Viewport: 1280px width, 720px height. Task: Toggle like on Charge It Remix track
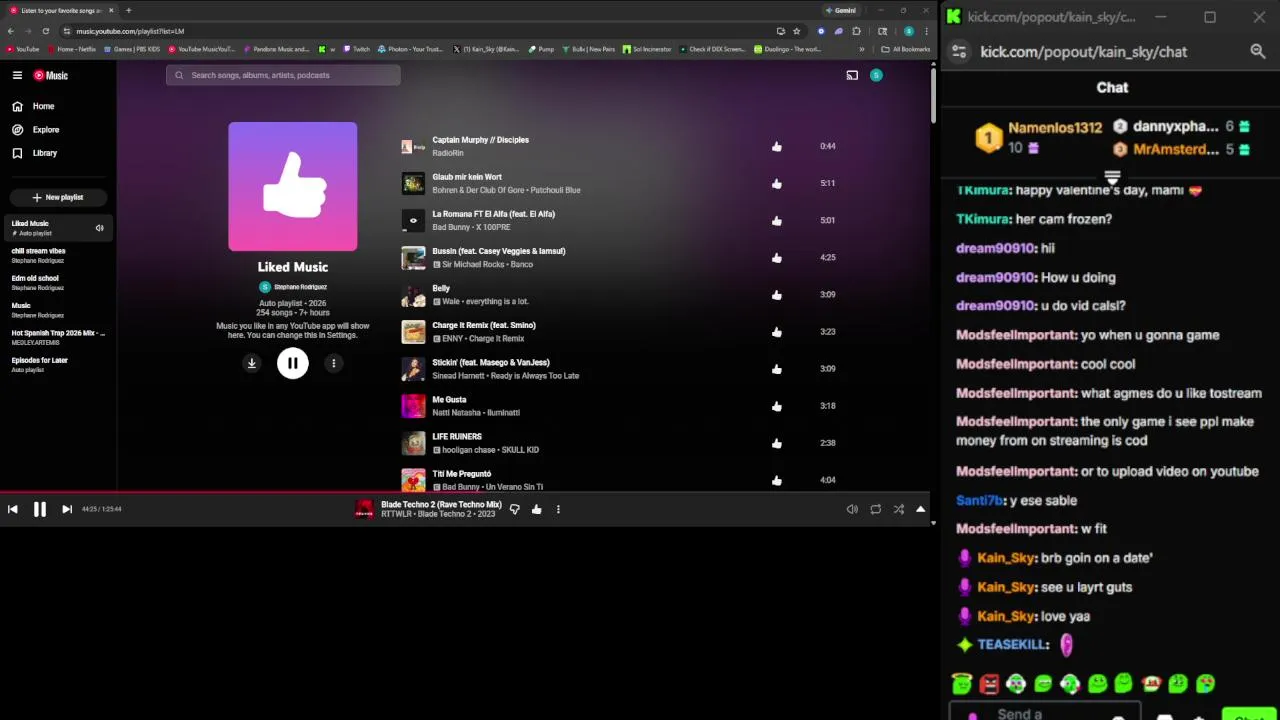[777, 332]
